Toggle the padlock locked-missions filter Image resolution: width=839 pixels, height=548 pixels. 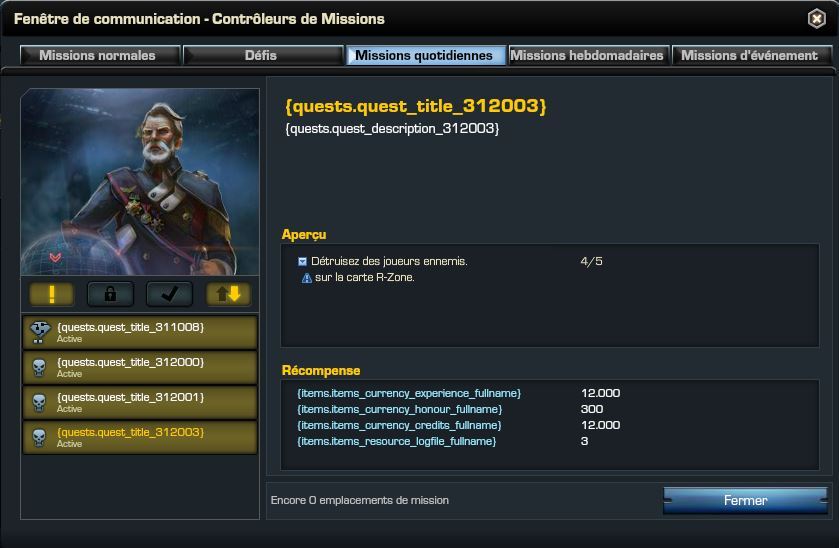coord(110,294)
